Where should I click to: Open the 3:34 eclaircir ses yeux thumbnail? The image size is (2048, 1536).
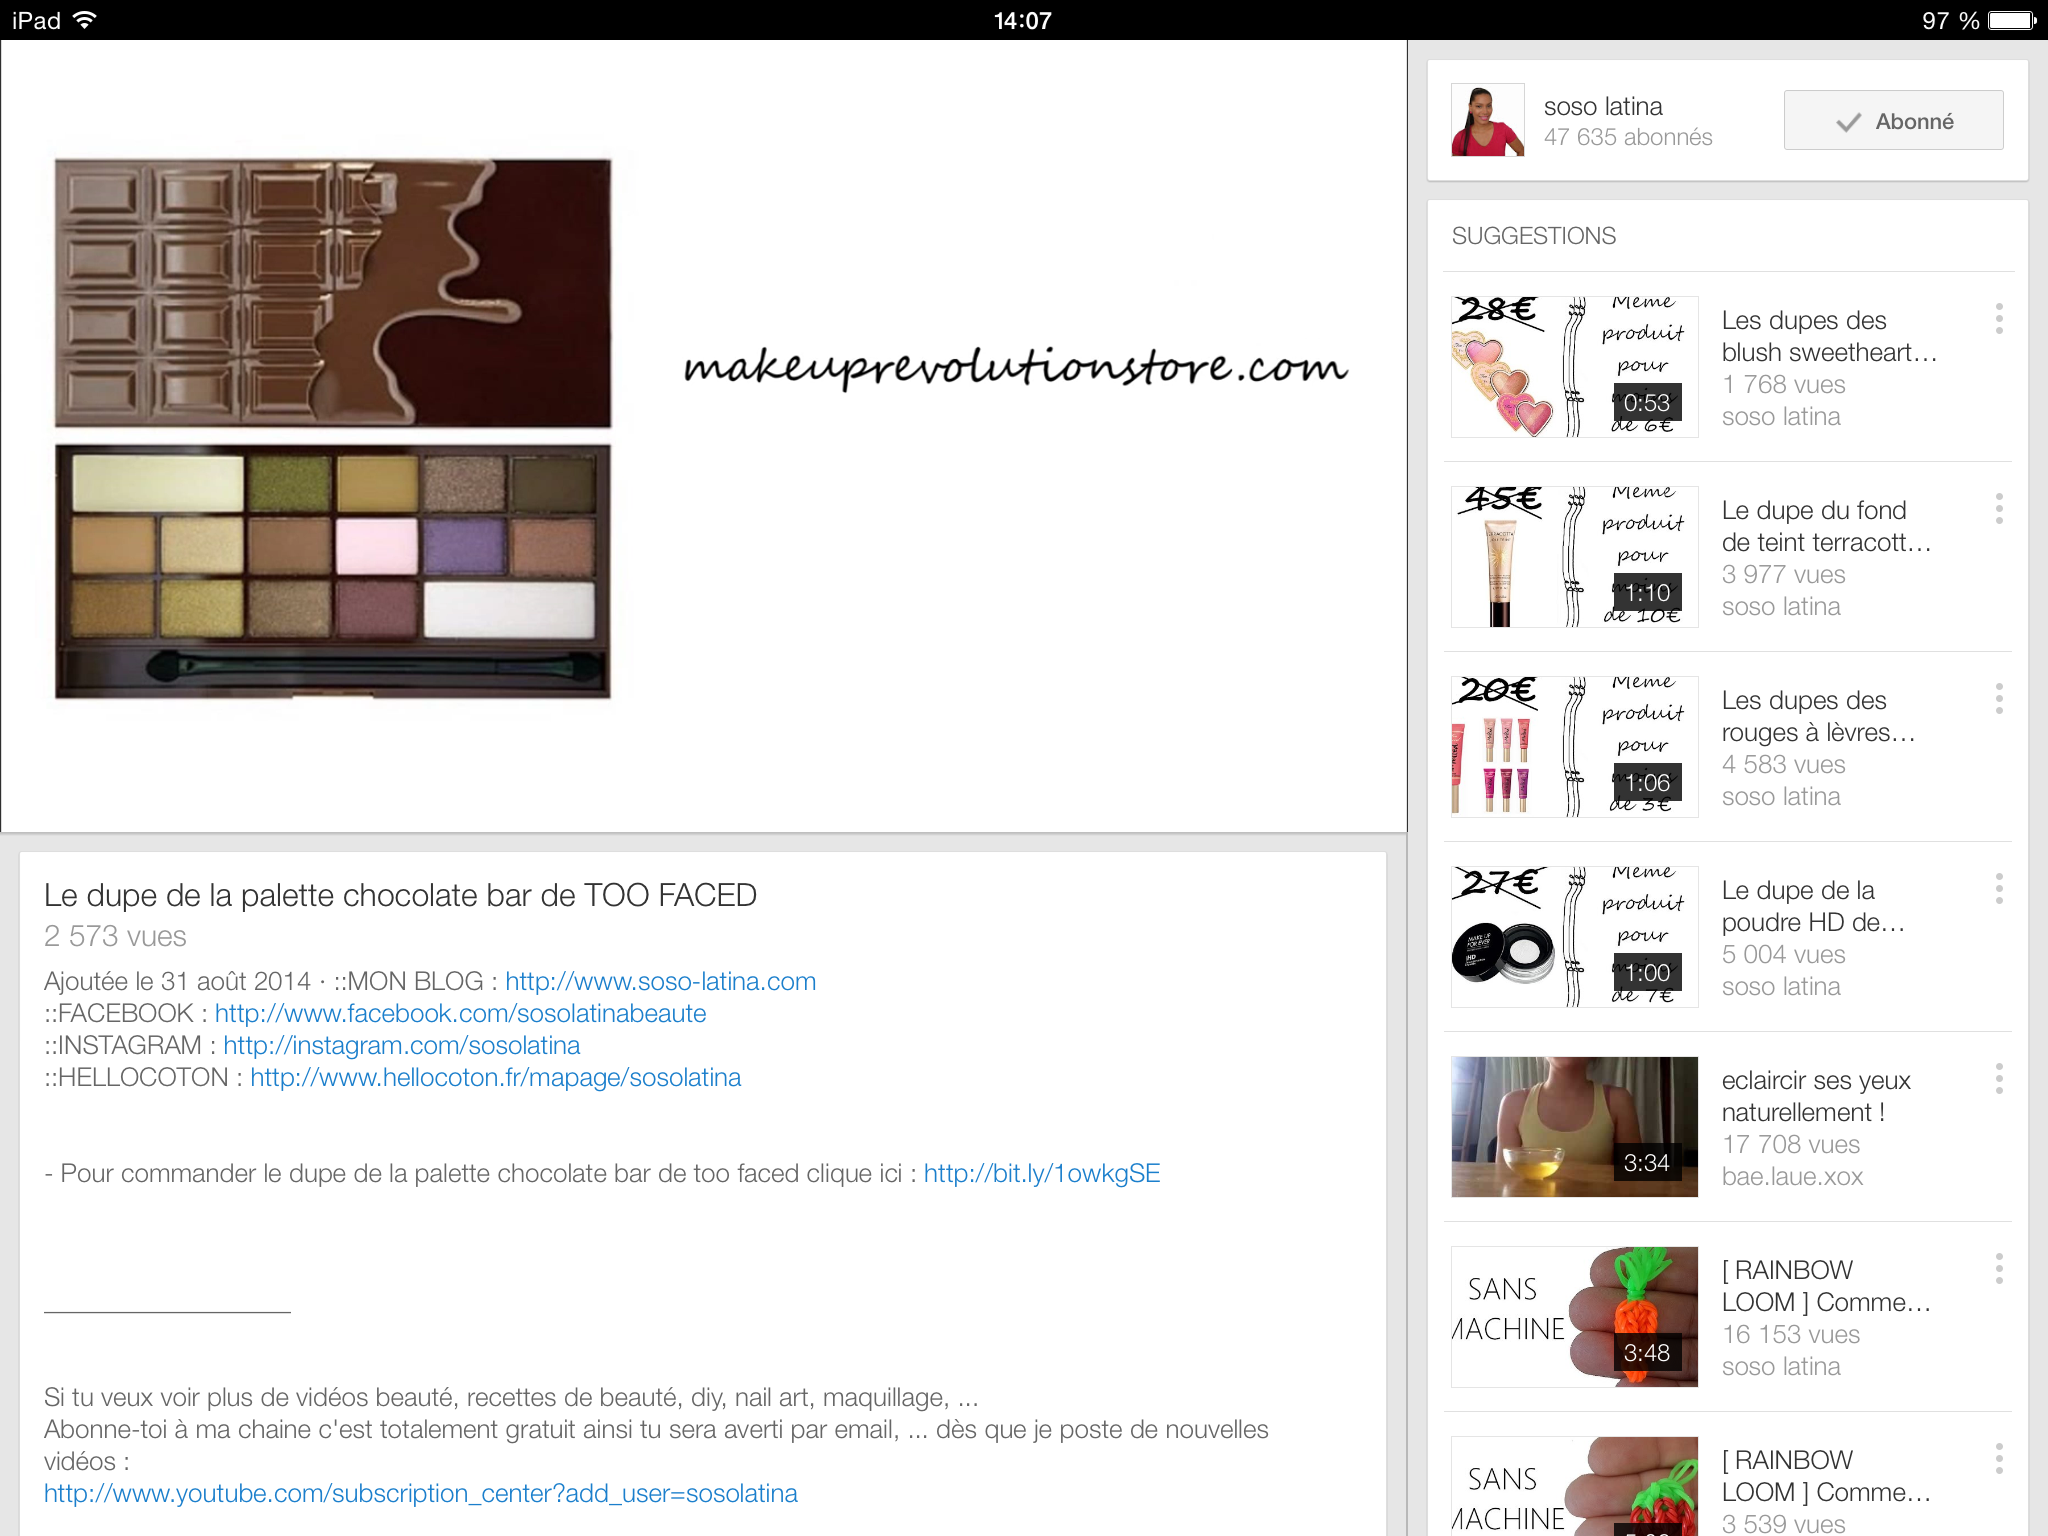[x=1574, y=1127]
